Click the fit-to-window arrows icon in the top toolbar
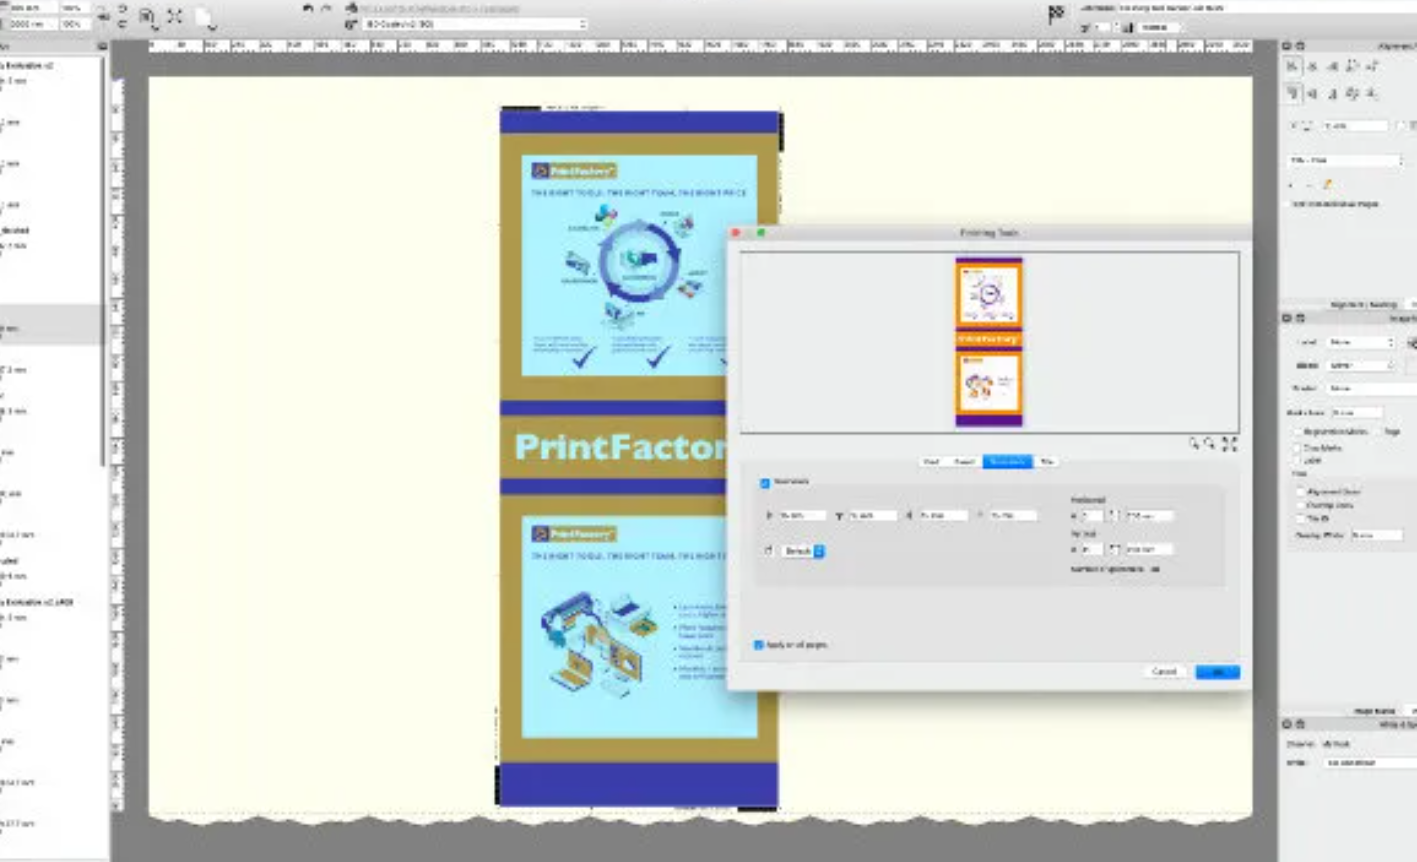Image resolution: width=1417 pixels, height=862 pixels. click(175, 16)
